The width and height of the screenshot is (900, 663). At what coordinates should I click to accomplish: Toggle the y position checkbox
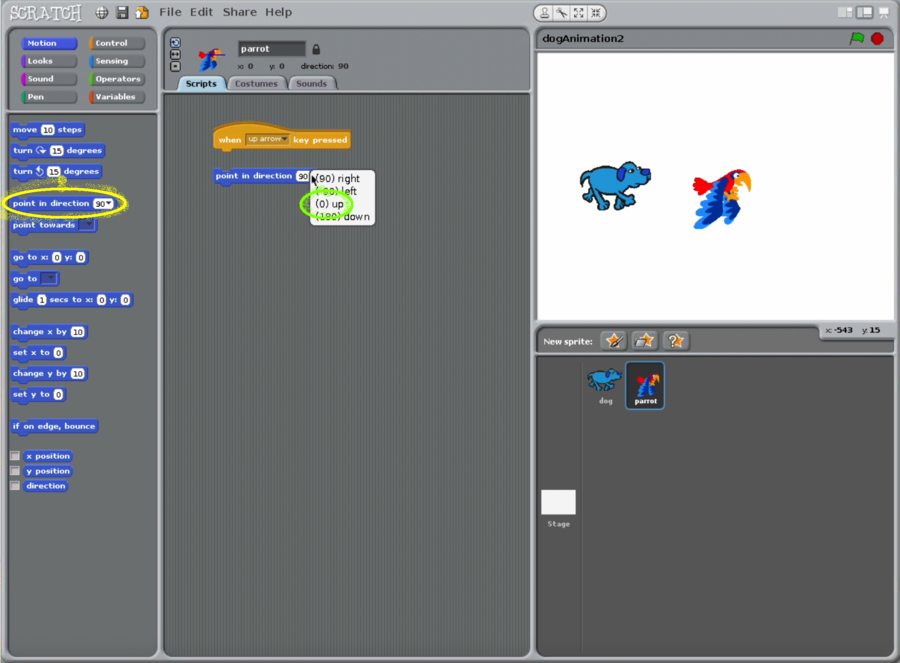coord(15,471)
